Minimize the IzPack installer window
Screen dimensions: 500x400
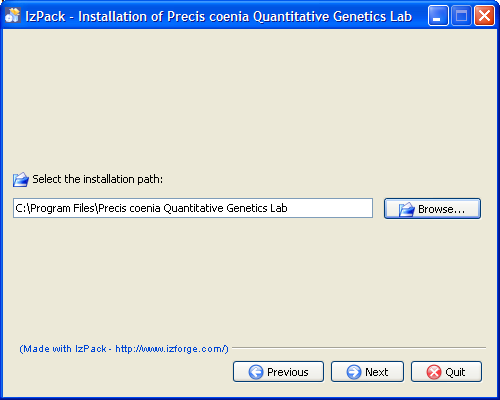tap(438, 16)
